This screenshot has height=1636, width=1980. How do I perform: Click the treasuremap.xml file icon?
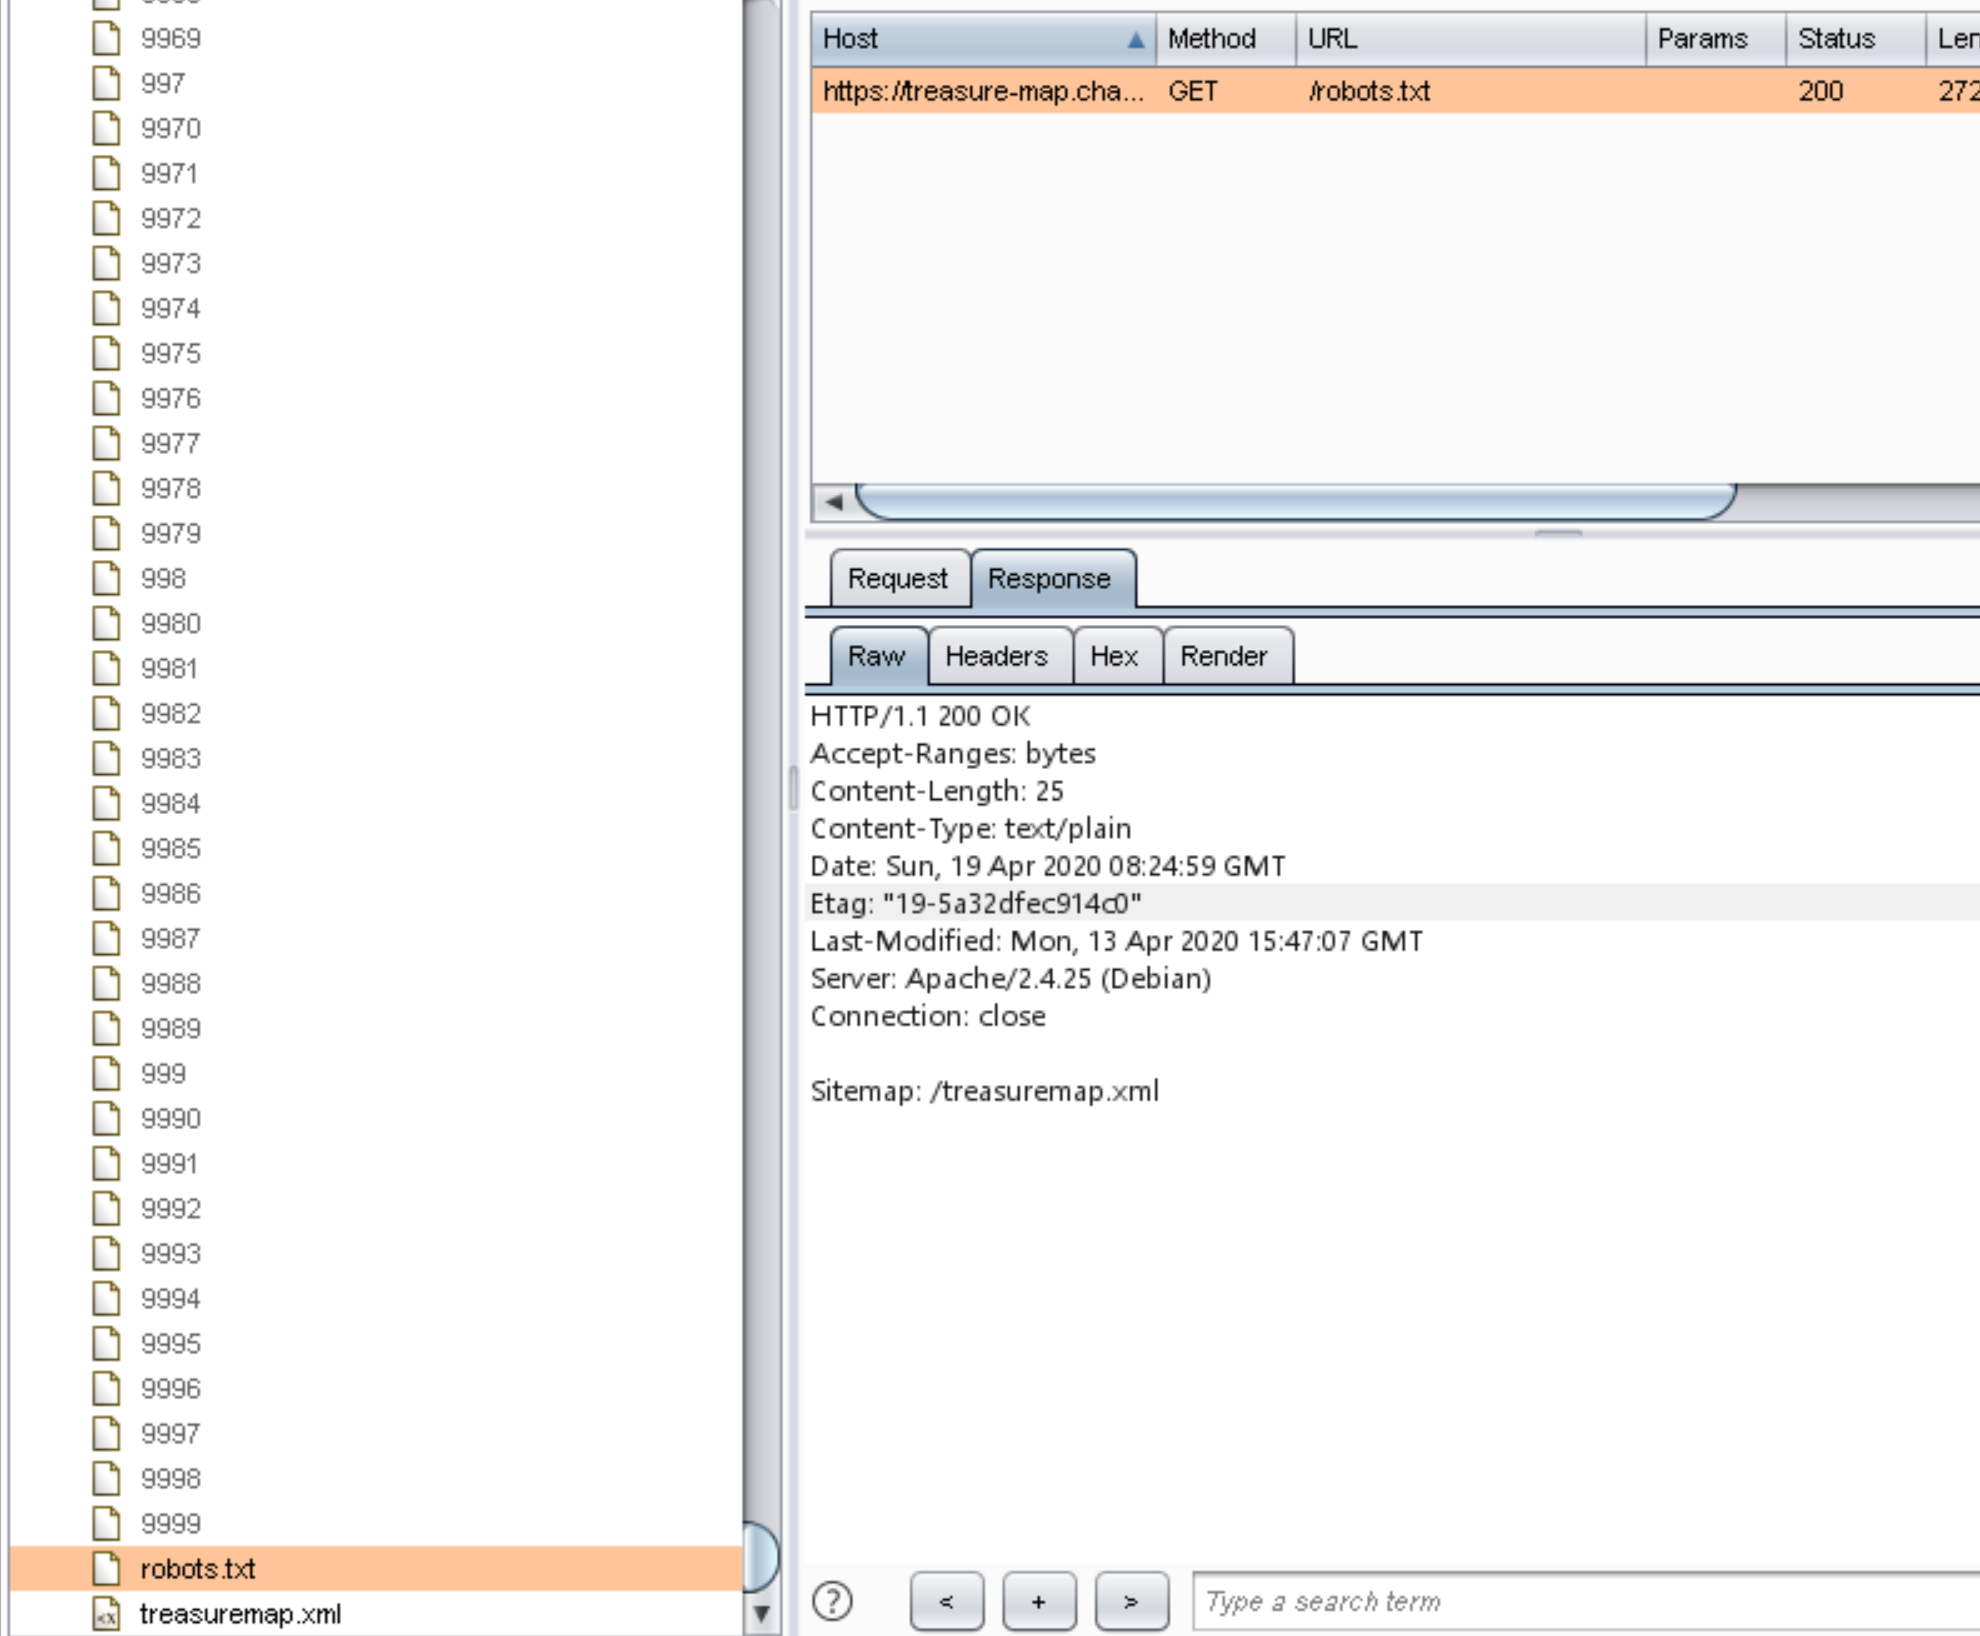106,1613
